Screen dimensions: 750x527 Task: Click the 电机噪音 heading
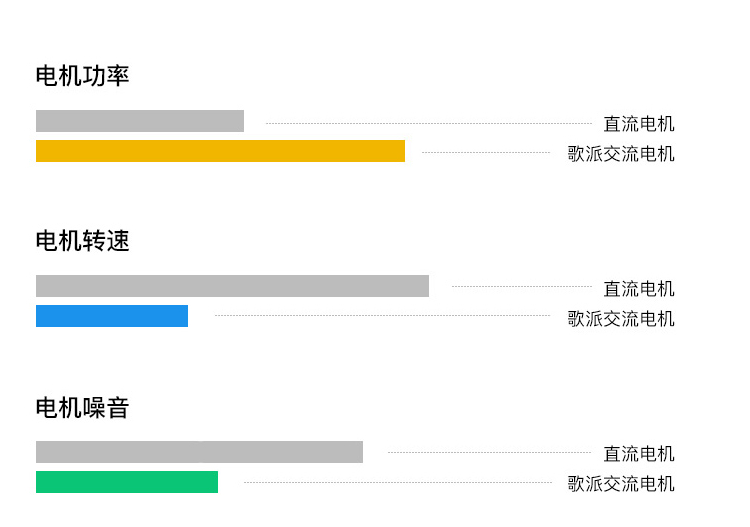82,408
